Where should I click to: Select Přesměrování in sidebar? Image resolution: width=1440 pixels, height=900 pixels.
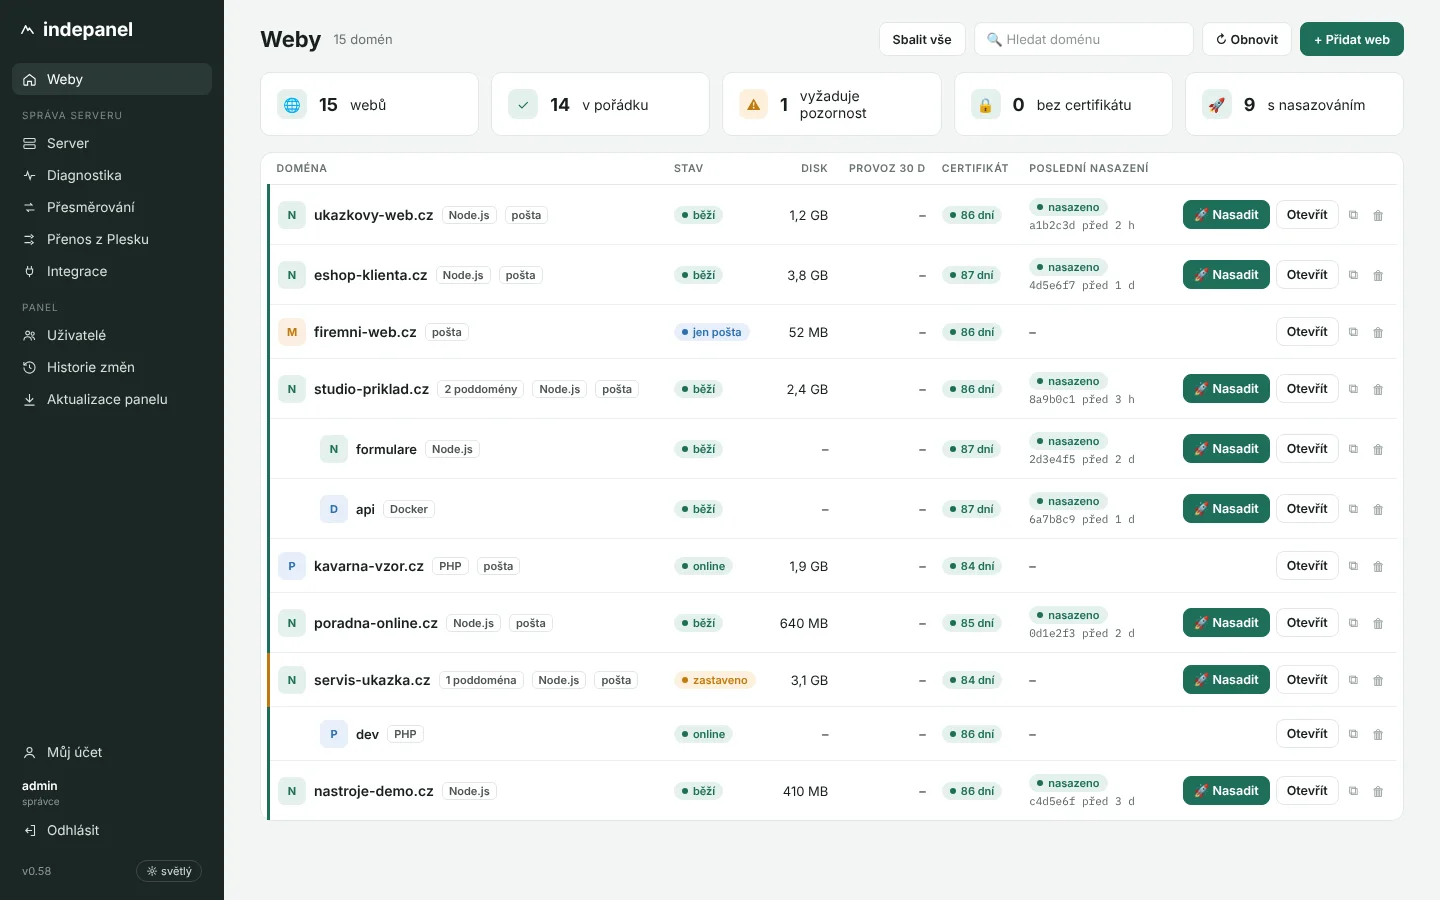pyautogui.click(x=112, y=207)
